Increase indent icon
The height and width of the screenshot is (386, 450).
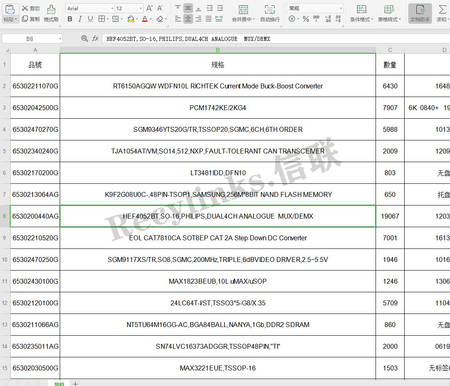click(220, 8)
